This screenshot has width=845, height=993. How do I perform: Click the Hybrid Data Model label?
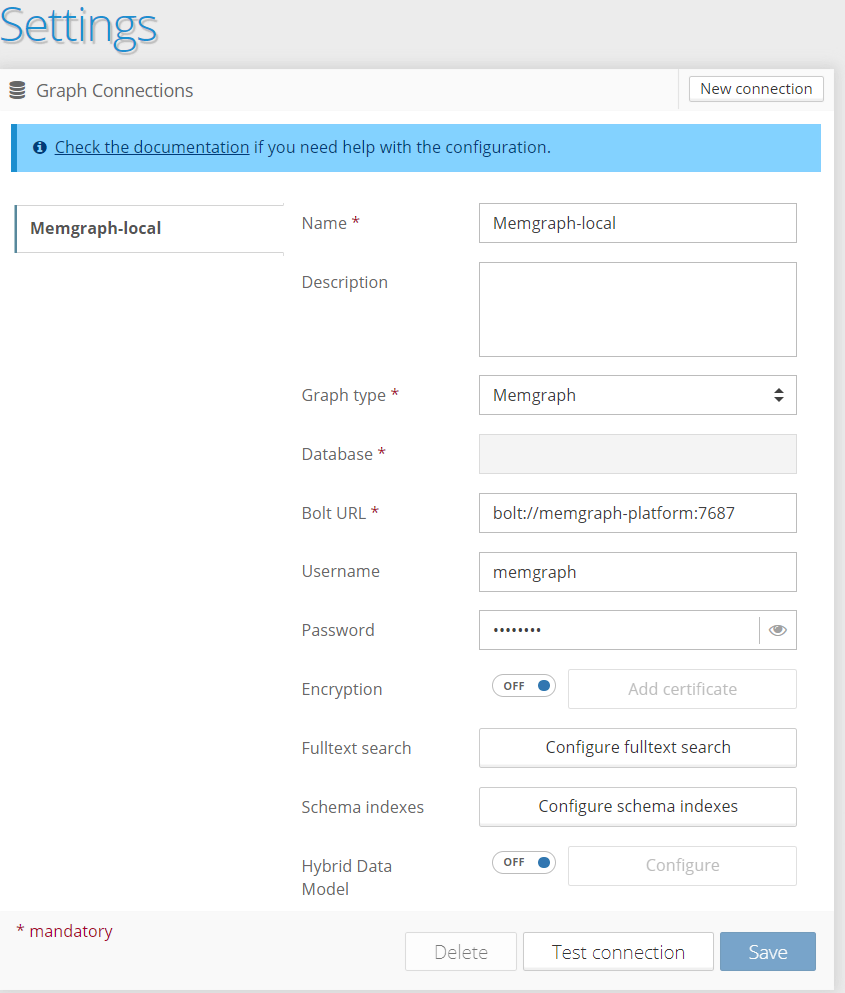pos(346,877)
